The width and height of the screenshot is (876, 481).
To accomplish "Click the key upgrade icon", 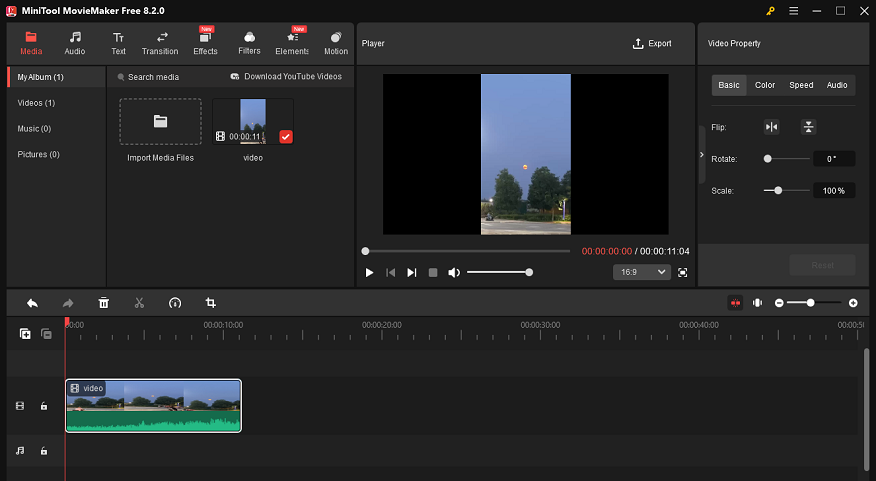I will 770,11.
